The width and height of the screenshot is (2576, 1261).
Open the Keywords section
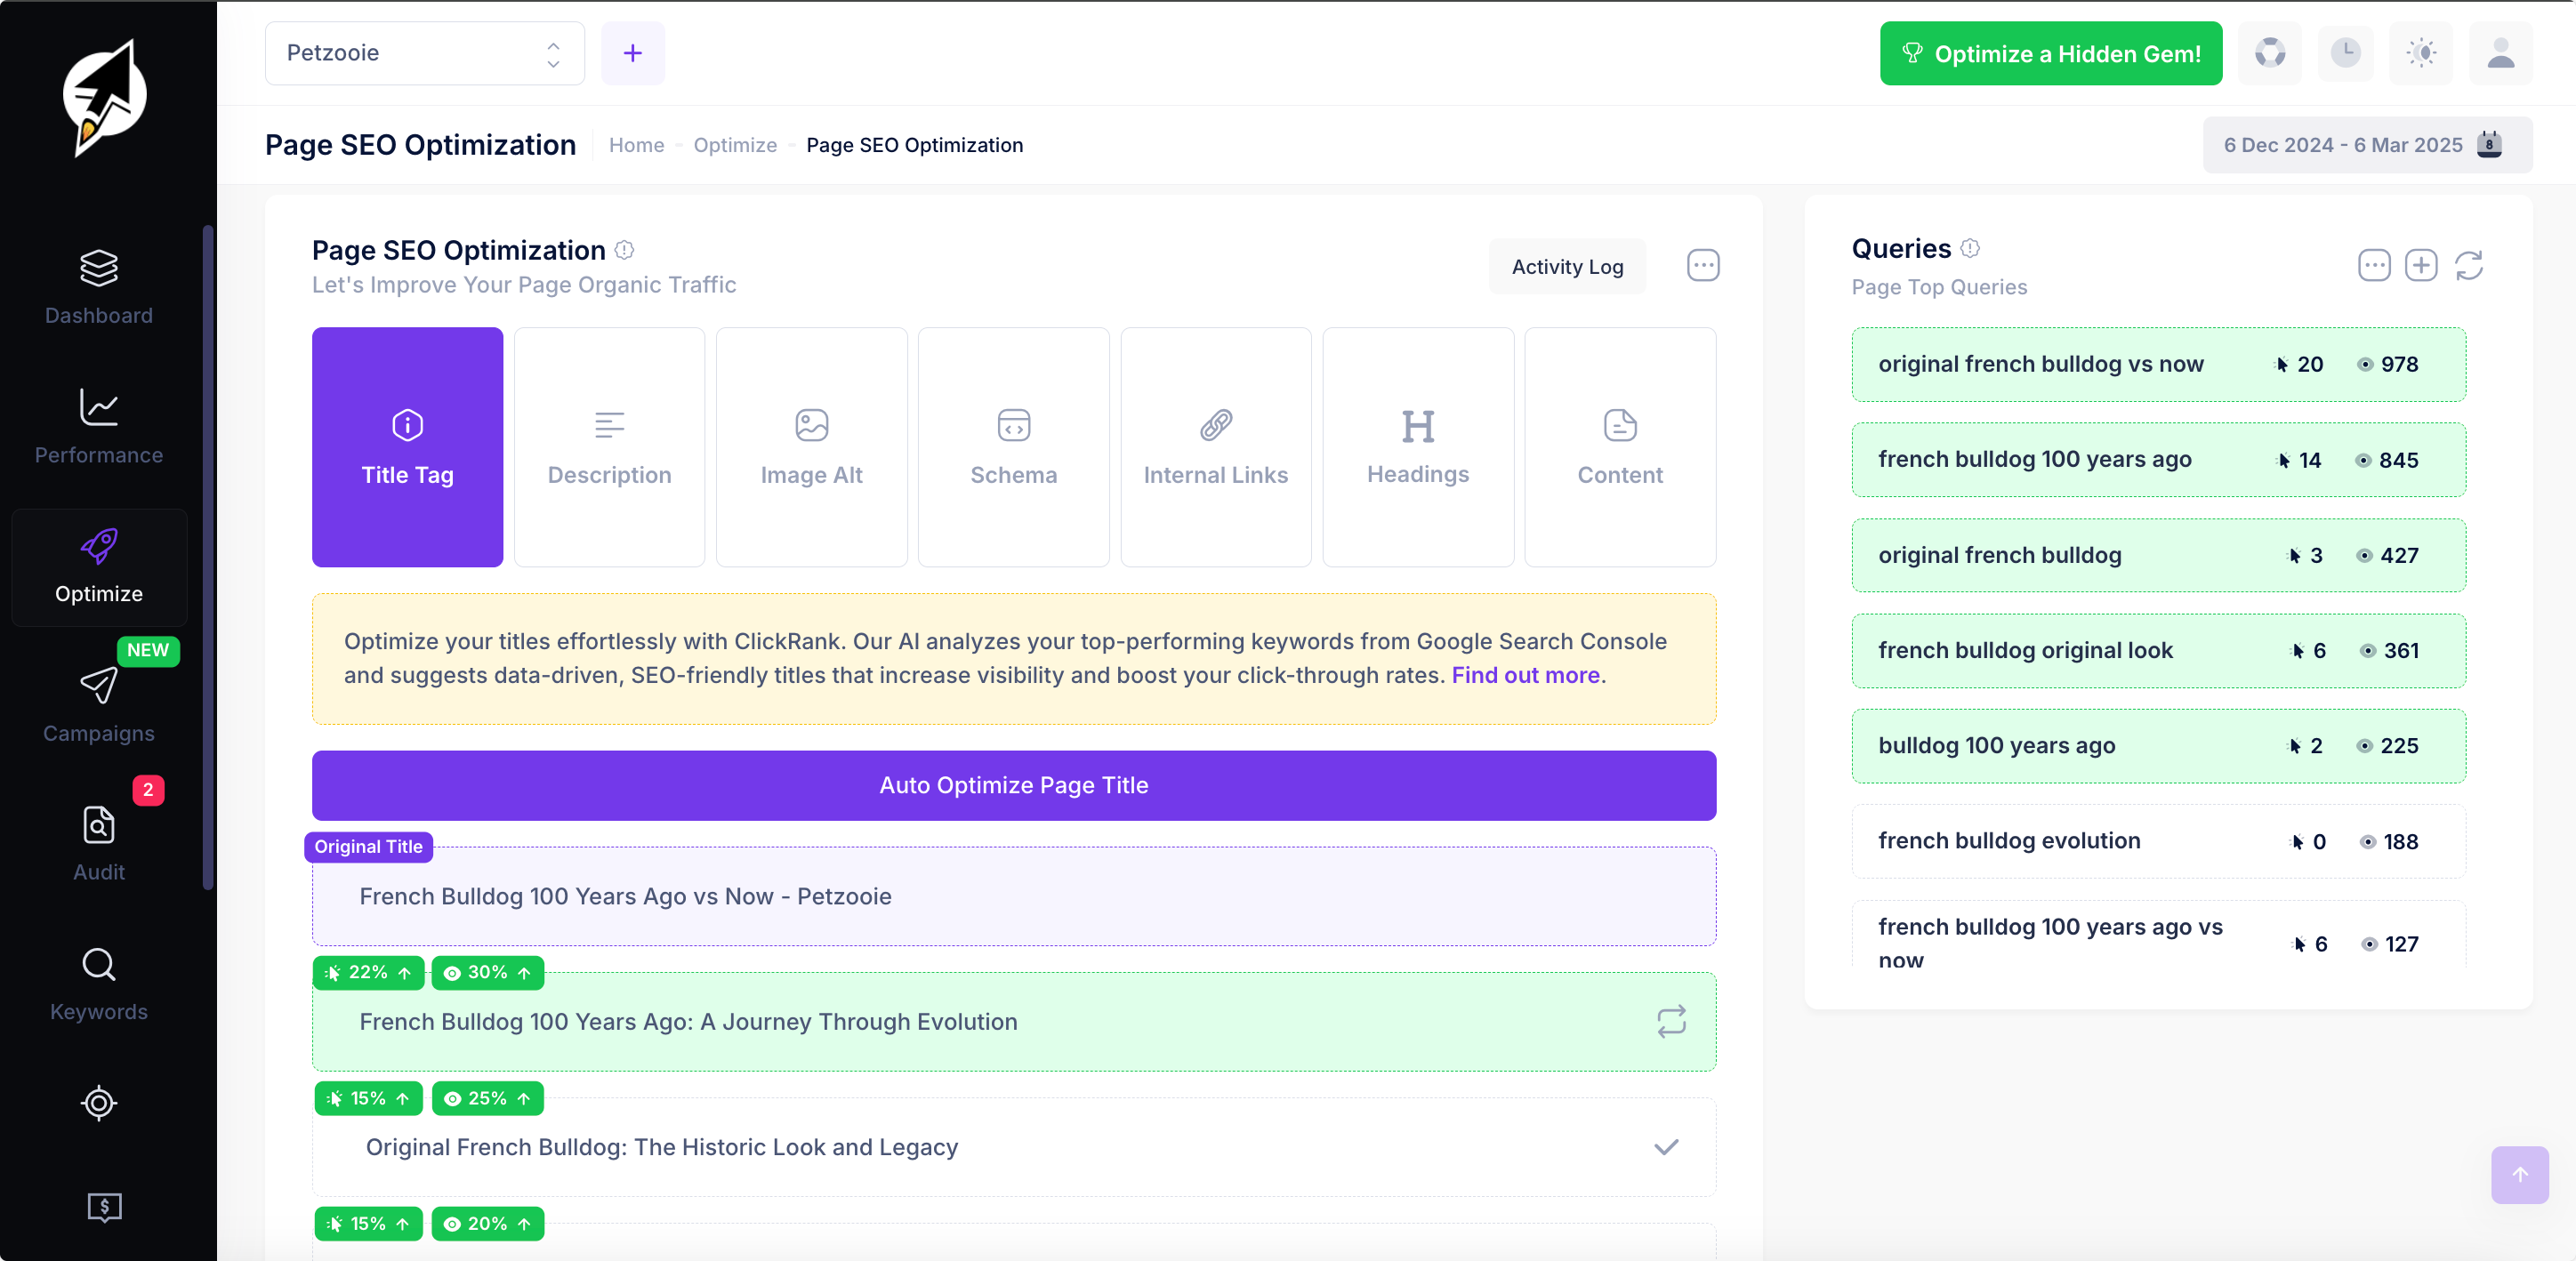pos(99,985)
